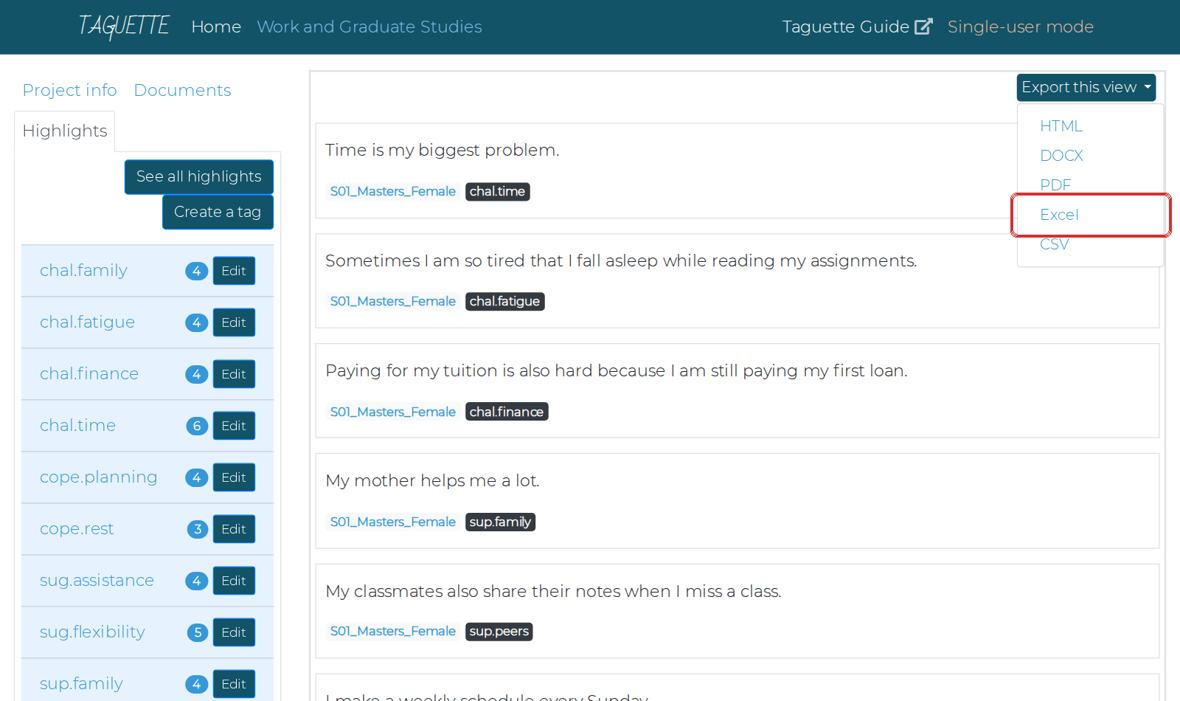Choose CSV export format

tap(1054, 244)
